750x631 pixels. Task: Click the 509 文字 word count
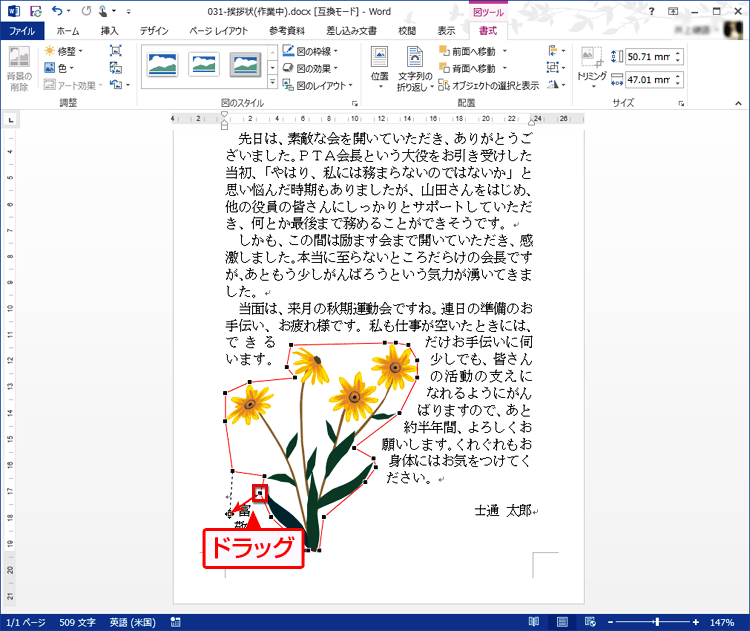[77, 622]
